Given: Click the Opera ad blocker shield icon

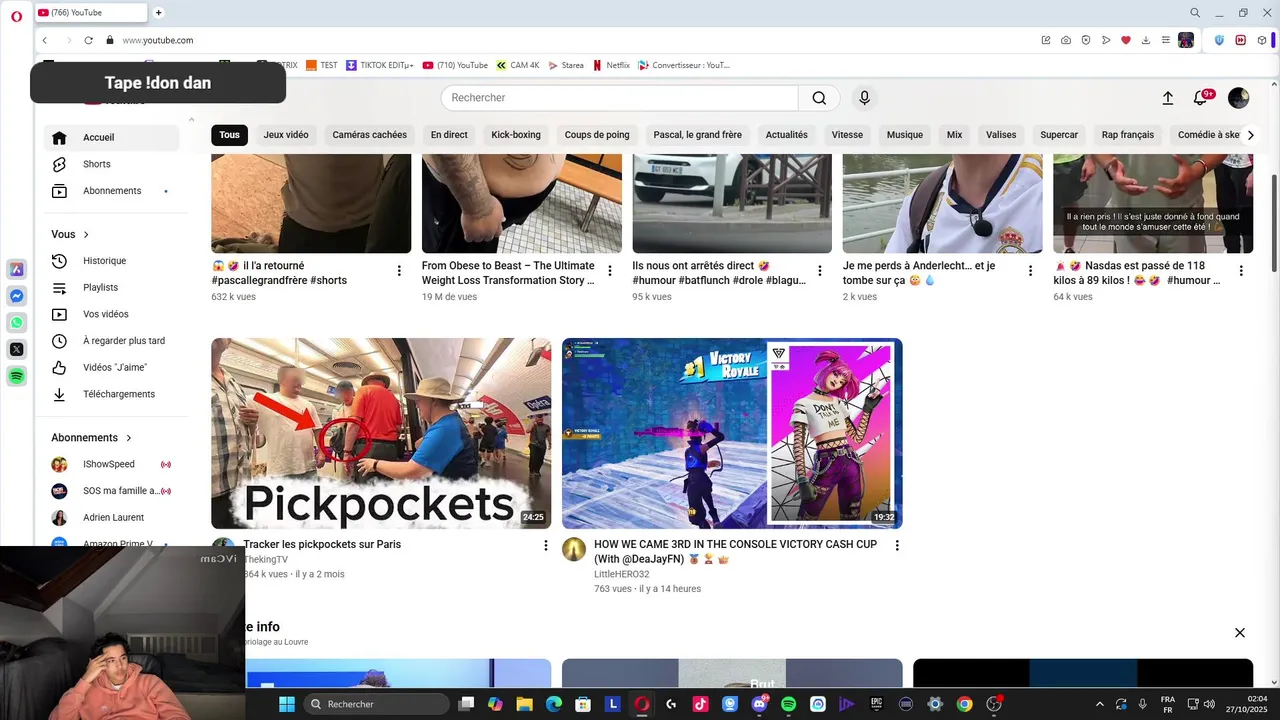Looking at the screenshot, I should (1086, 40).
